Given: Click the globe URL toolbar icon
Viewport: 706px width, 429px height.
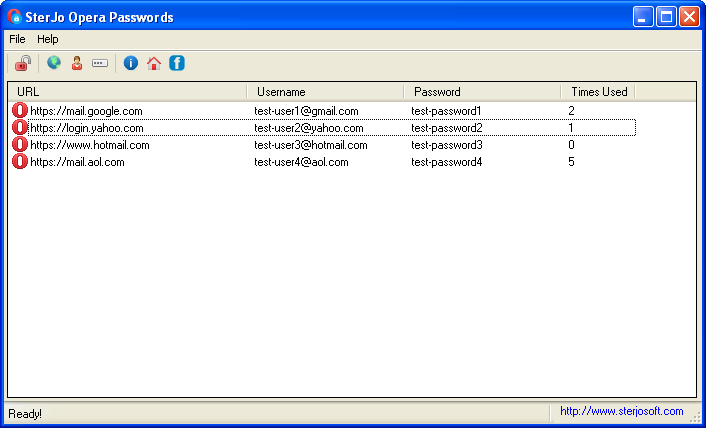Looking at the screenshot, I should pos(54,63).
